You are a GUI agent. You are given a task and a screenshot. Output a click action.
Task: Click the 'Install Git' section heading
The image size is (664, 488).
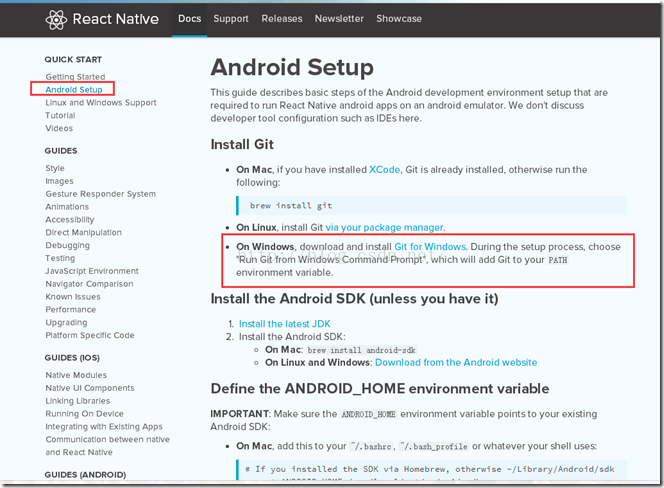[242, 144]
